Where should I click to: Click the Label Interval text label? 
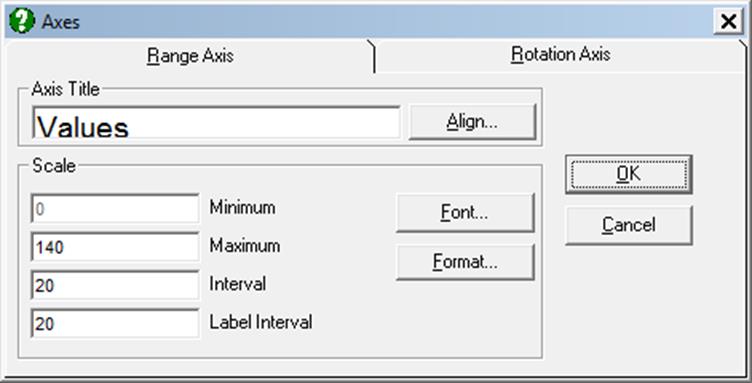pos(260,322)
